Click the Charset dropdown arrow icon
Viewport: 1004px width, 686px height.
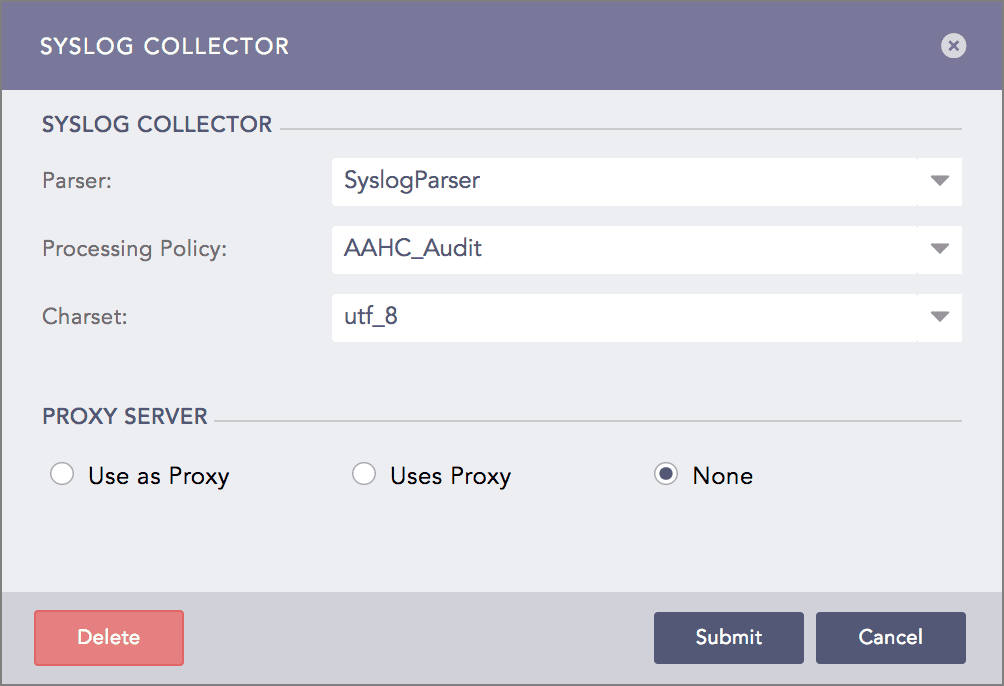point(938,317)
